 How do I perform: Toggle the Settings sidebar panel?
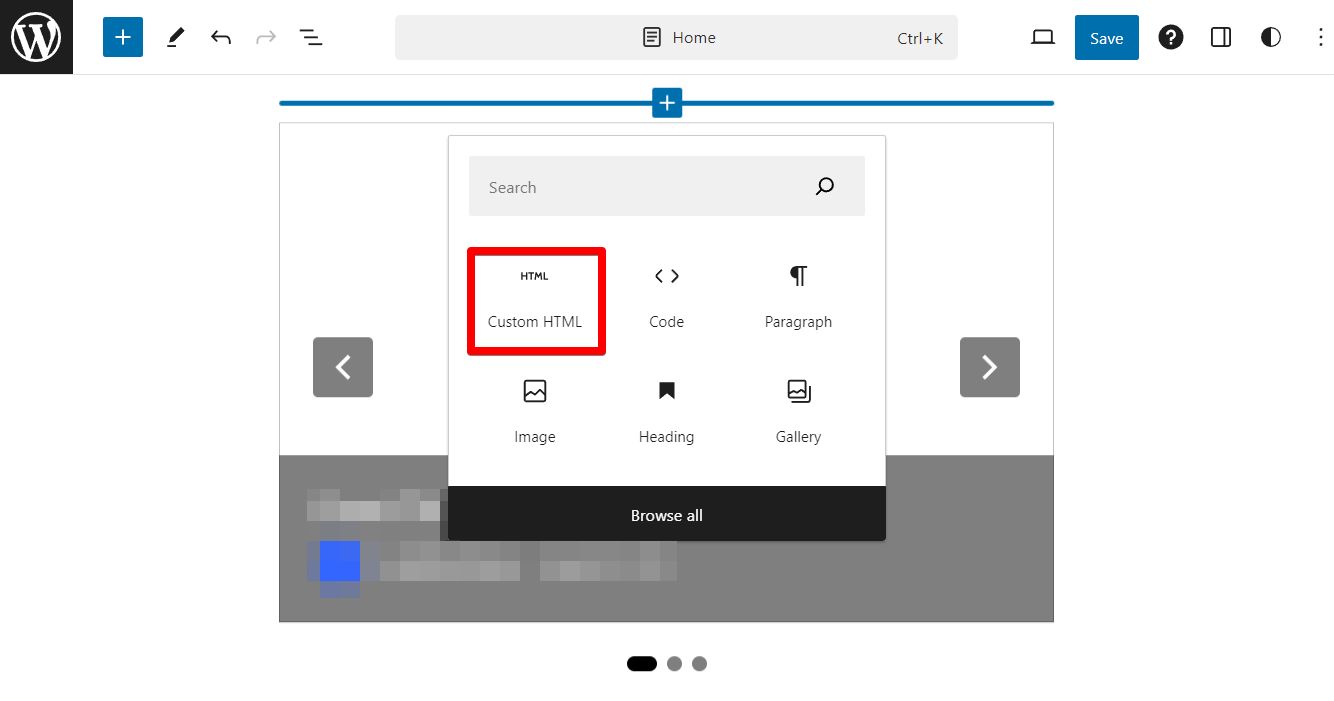coord(1220,37)
